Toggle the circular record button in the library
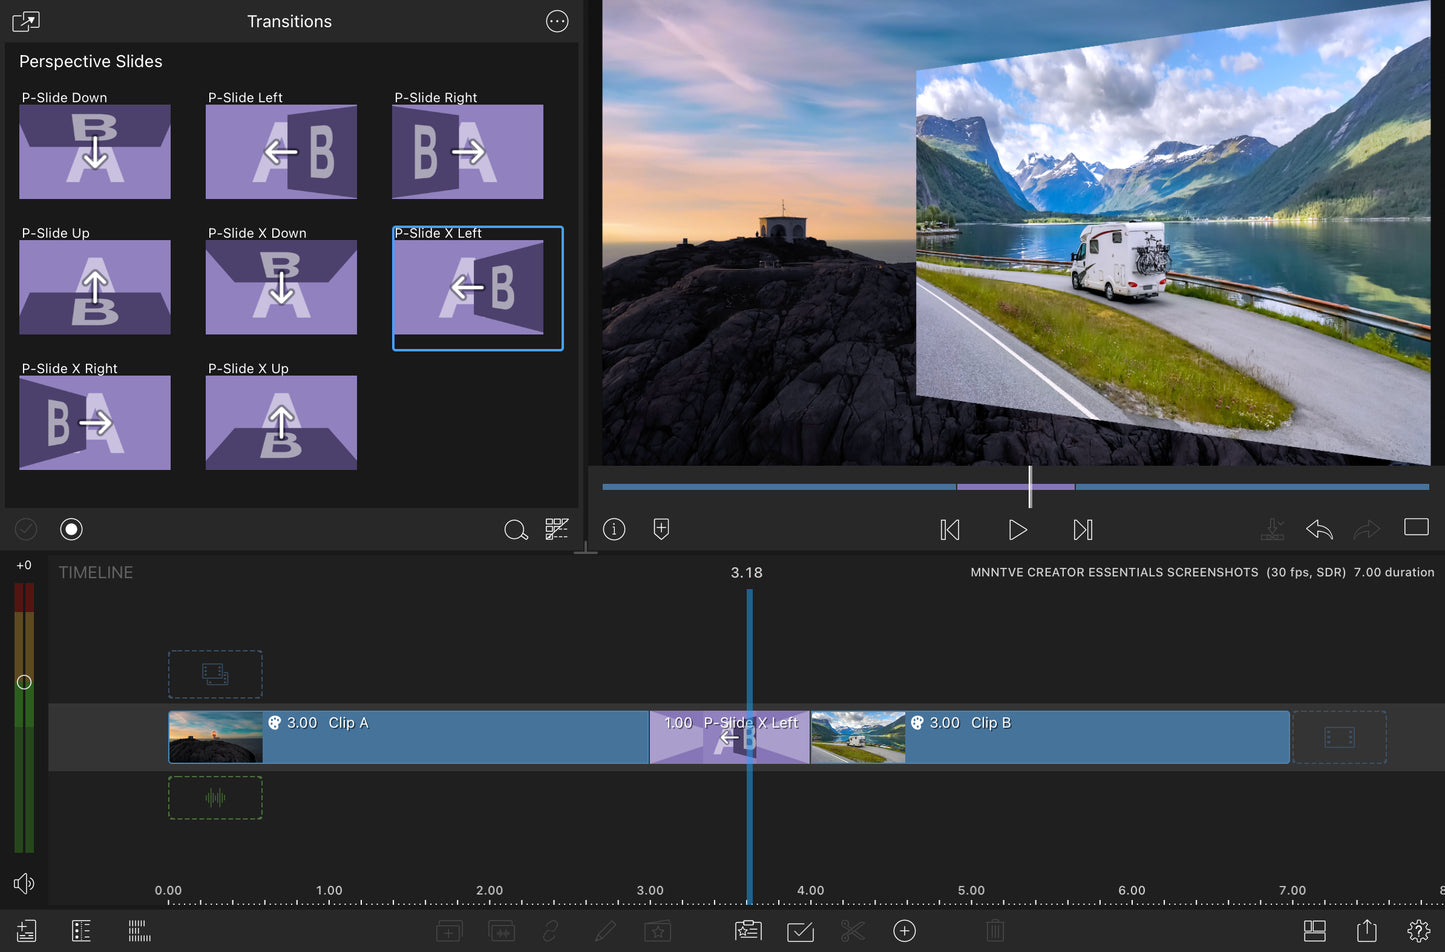 pyautogui.click(x=71, y=530)
